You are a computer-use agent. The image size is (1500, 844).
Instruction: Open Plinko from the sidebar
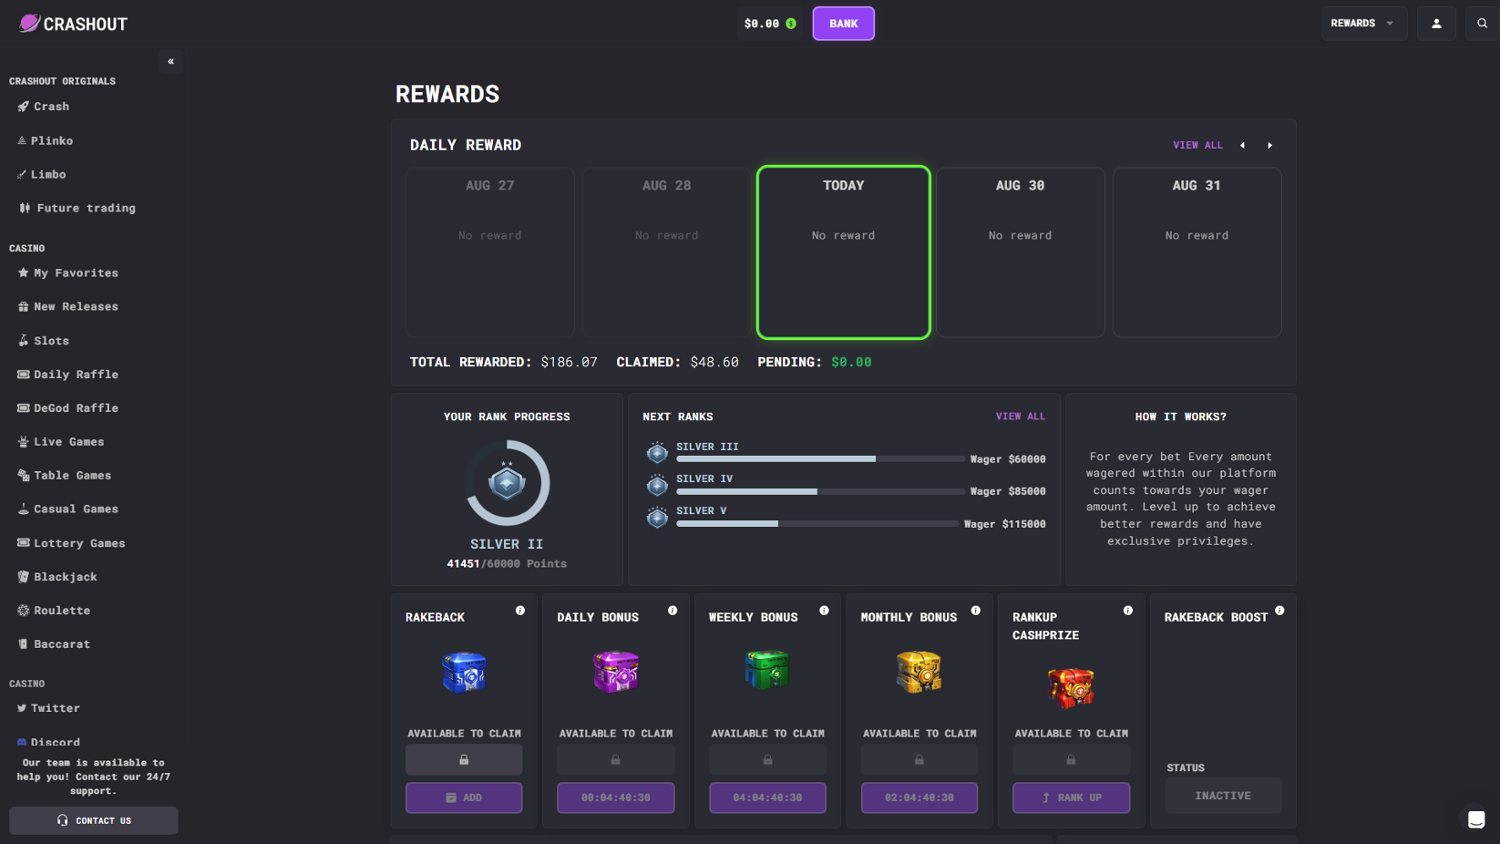[51, 141]
